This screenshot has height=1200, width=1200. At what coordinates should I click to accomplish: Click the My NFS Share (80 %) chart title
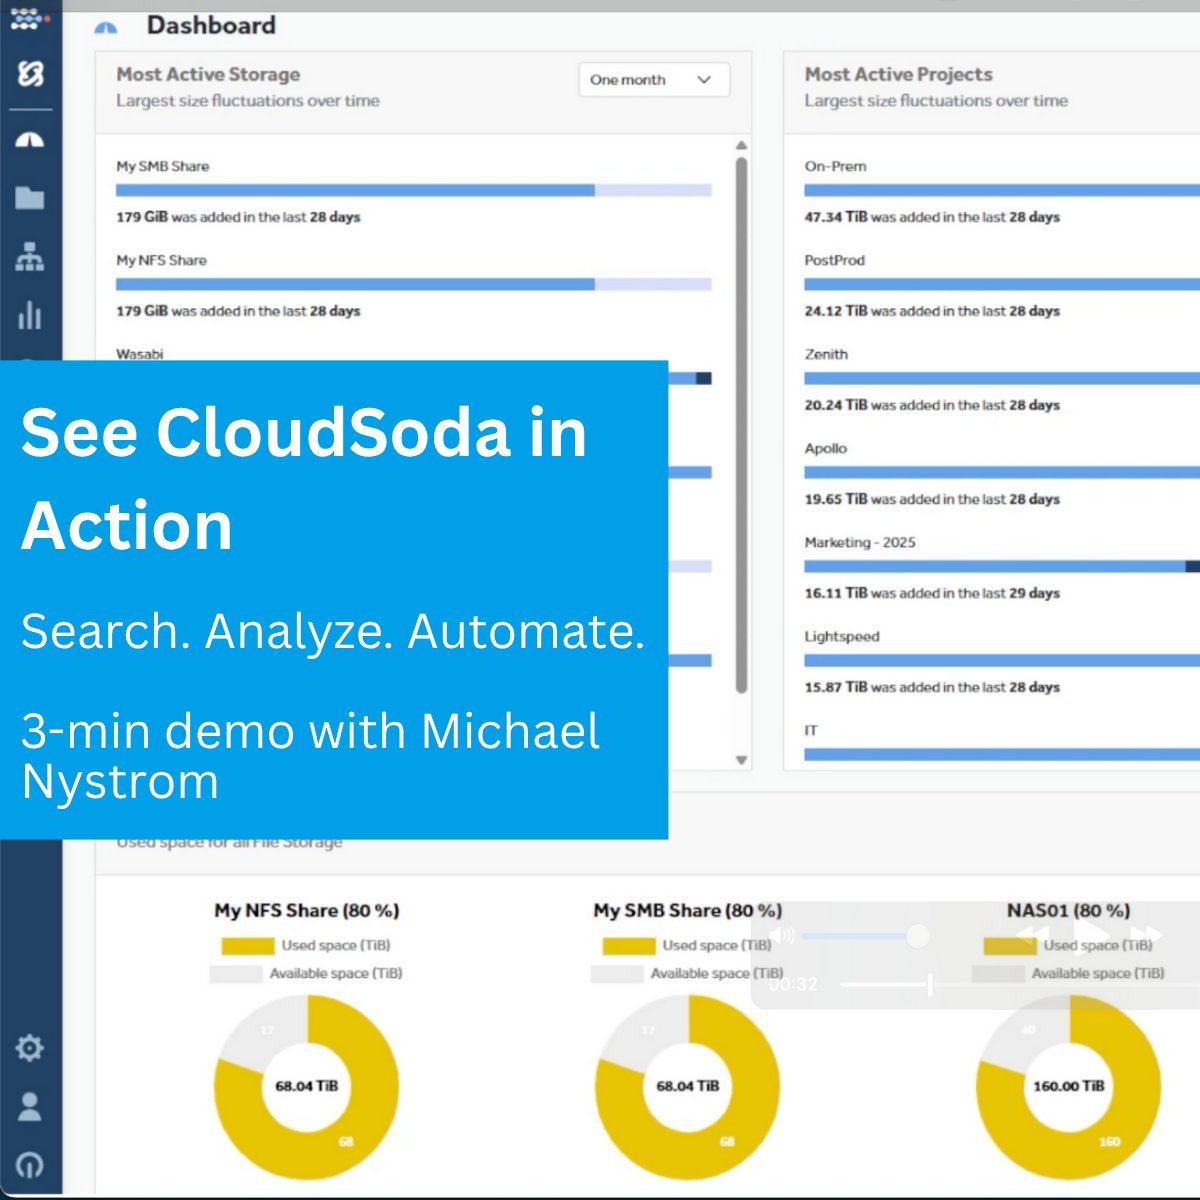(307, 911)
